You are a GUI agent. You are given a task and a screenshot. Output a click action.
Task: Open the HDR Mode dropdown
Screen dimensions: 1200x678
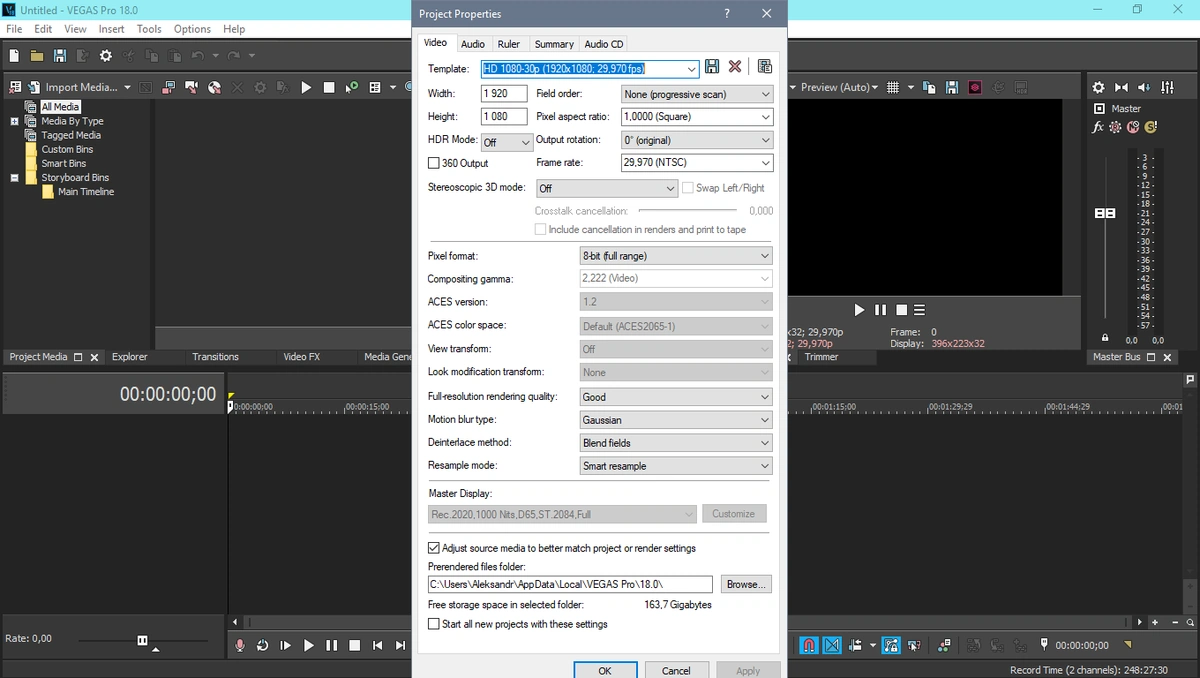coord(507,143)
